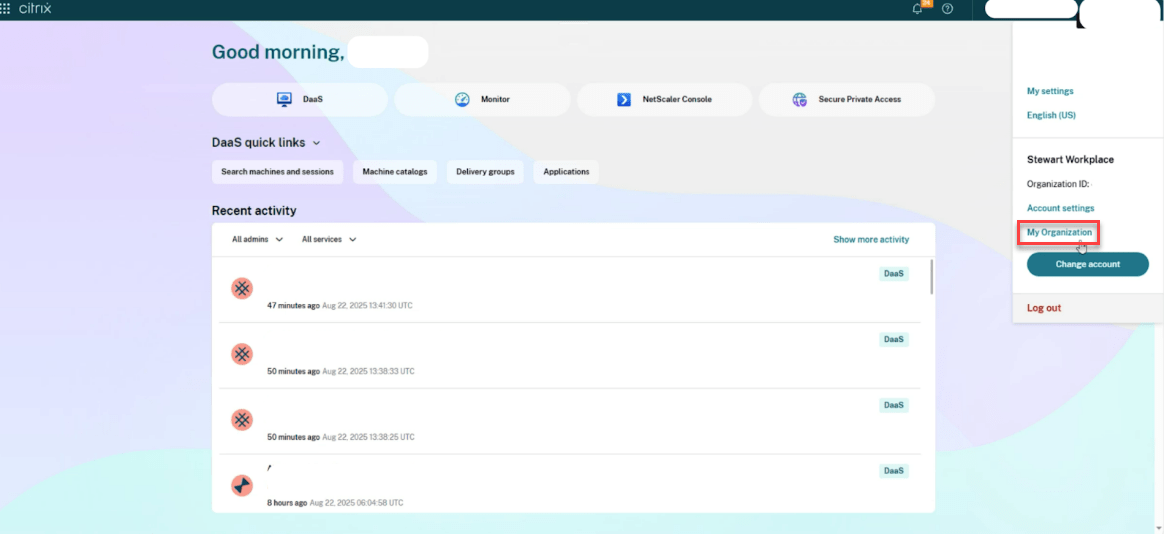Click the DaaS monitor icon
The height and width of the screenshot is (534, 1164).
click(x=284, y=100)
